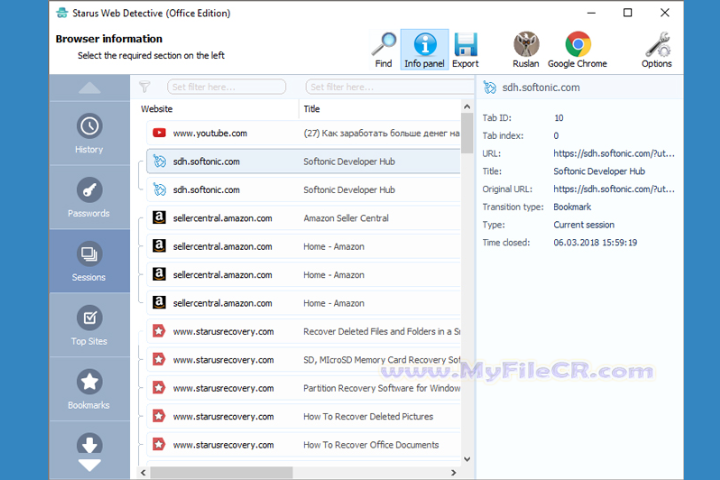Select How To Recover Deleted Pictures row
Screen dimensions: 720x480
click(x=303, y=417)
